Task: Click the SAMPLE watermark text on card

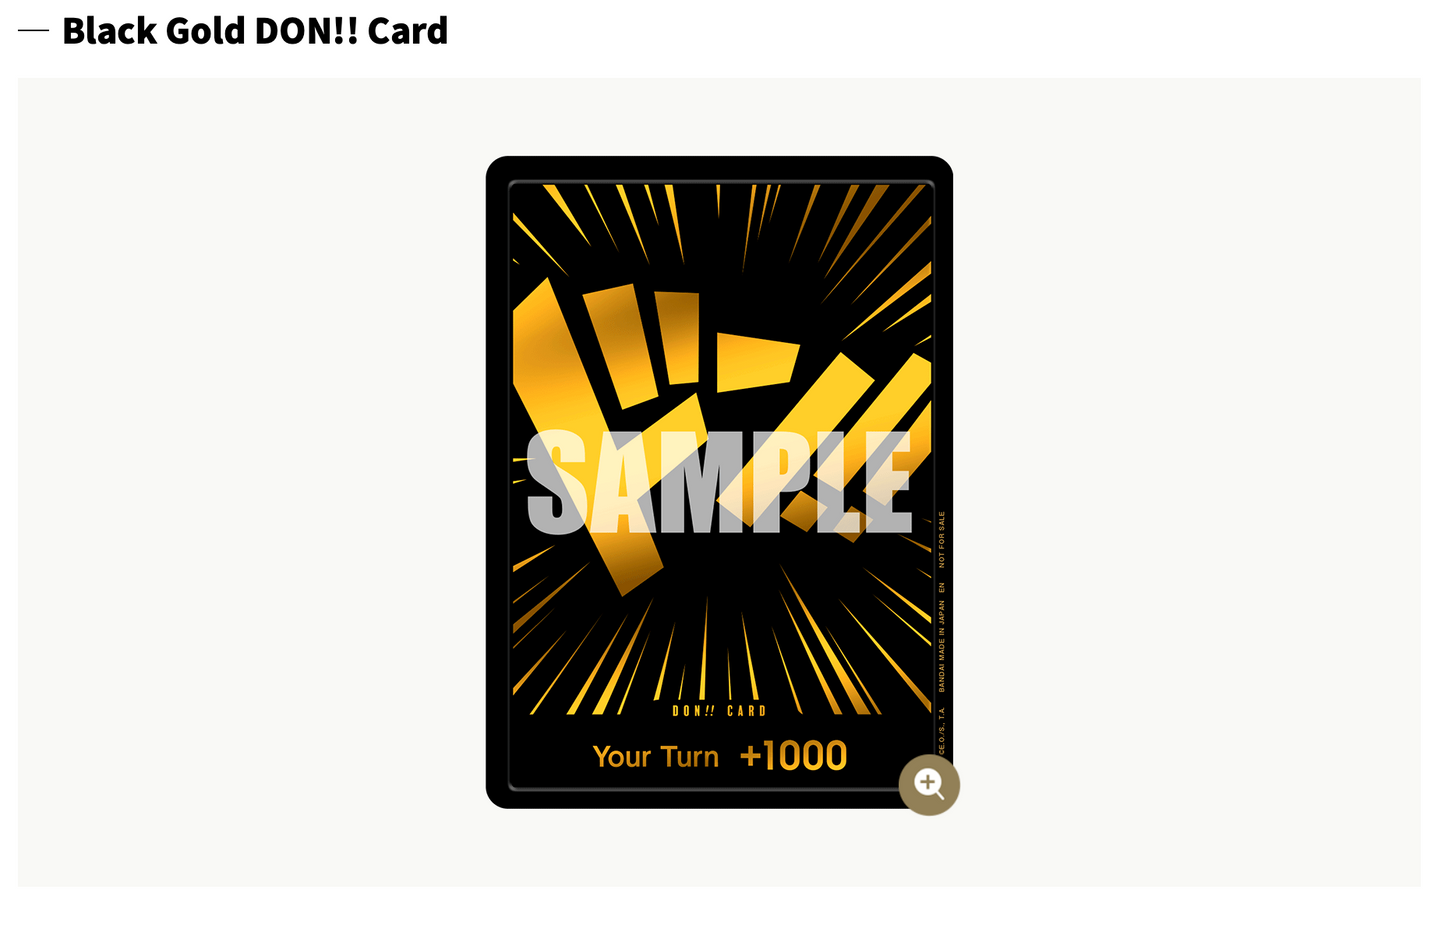Action: click(719, 483)
